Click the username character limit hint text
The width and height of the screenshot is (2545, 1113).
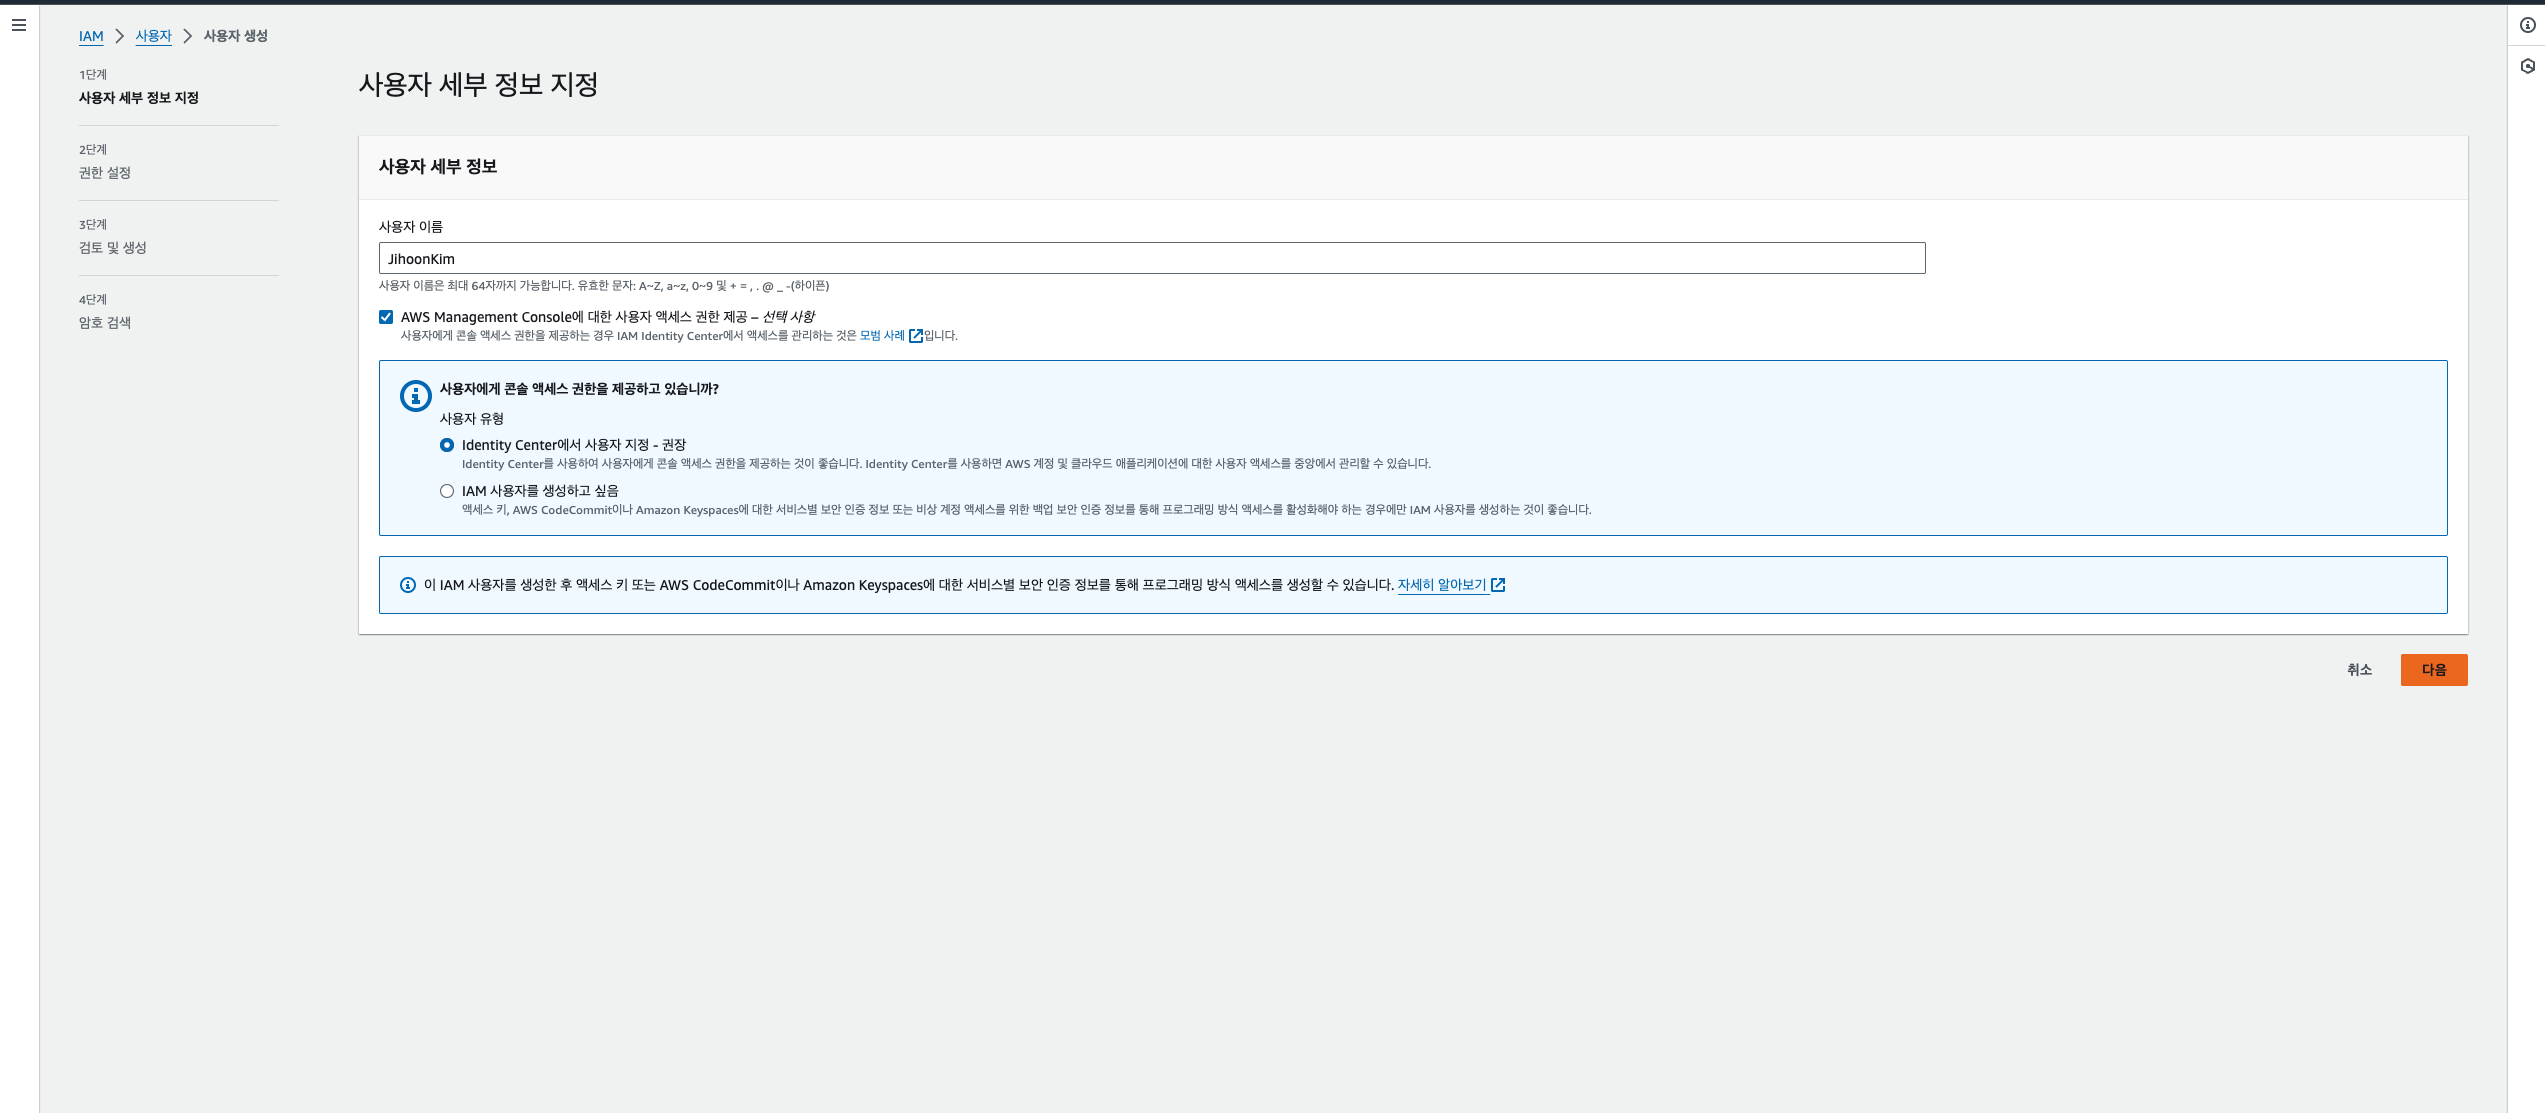[x=604, y=286]
